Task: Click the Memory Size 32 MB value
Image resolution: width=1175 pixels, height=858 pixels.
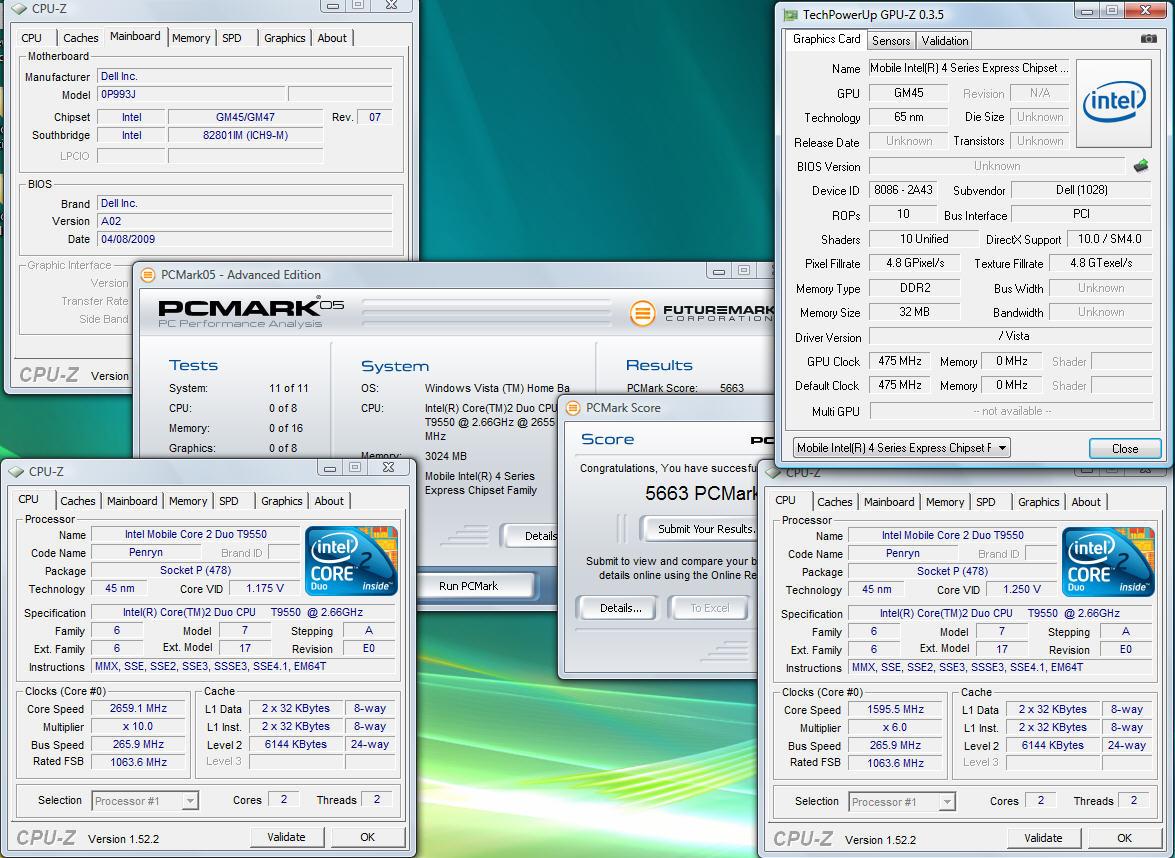Action: pos(915,312)
